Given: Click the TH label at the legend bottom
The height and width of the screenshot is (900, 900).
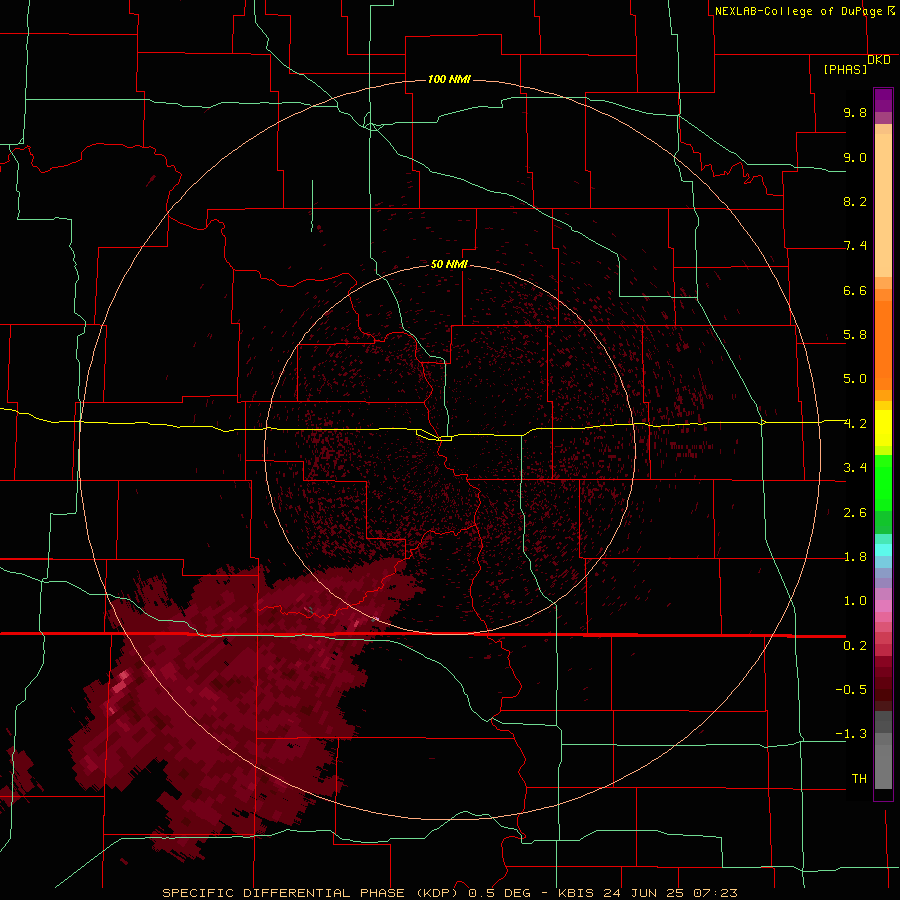Looking at the screenshot, I should point(859,779).
